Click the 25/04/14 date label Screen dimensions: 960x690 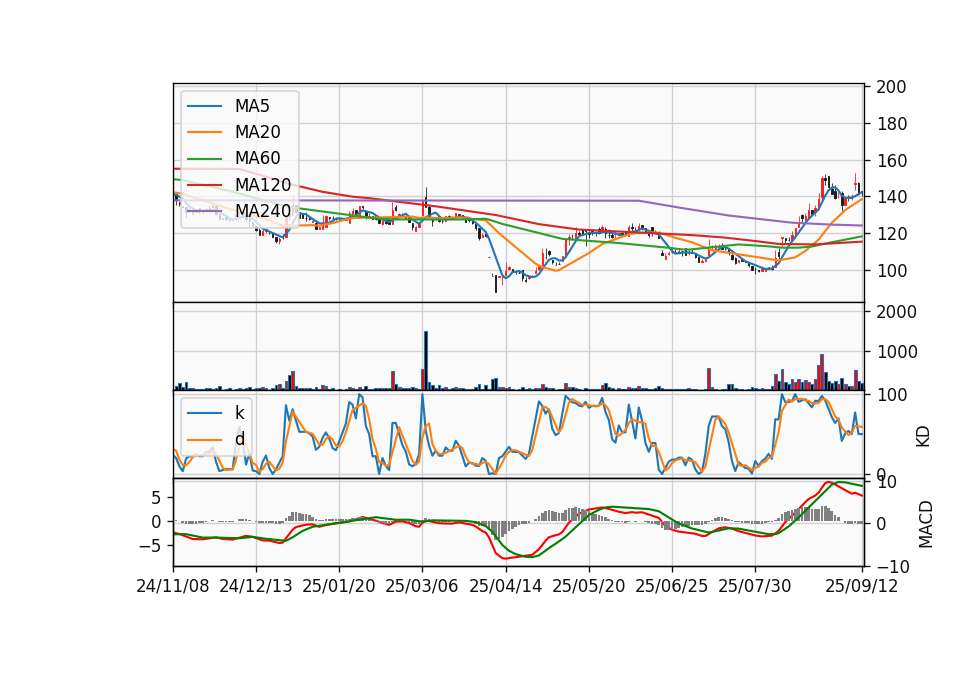point(506,586)
